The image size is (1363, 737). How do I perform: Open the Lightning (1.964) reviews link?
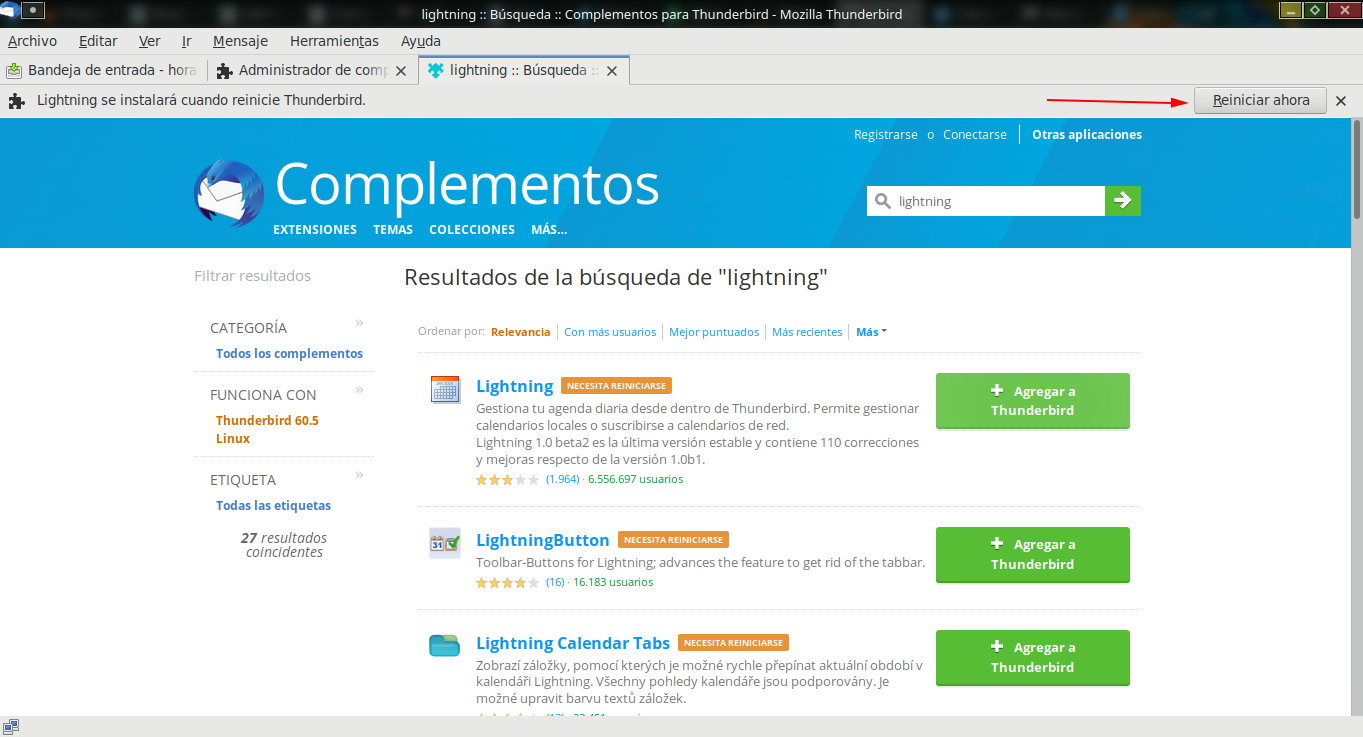562,480
